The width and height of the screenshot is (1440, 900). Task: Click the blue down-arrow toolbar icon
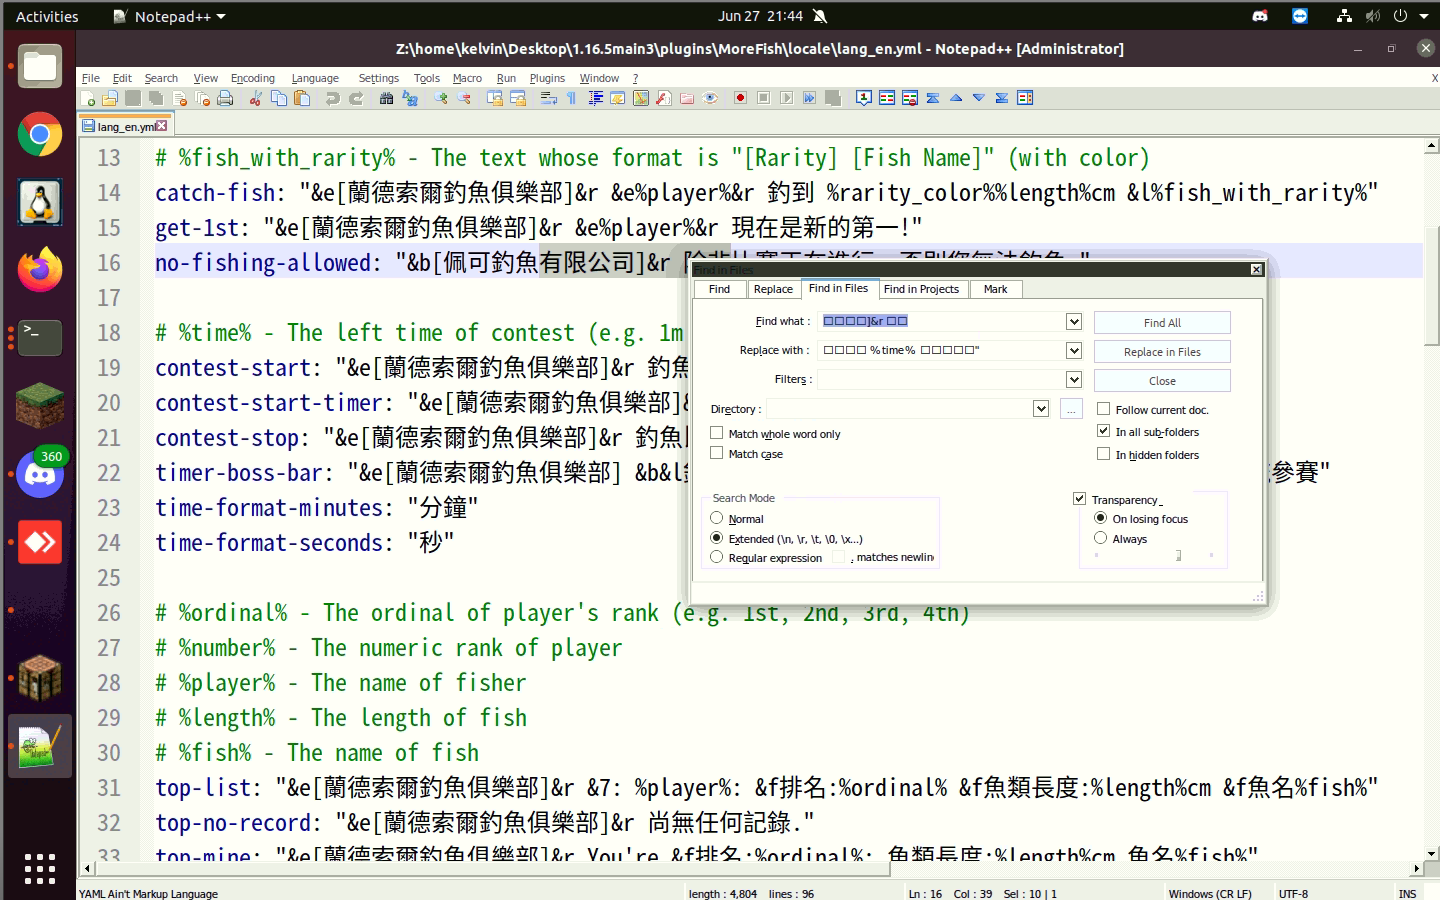pos(979,98)
